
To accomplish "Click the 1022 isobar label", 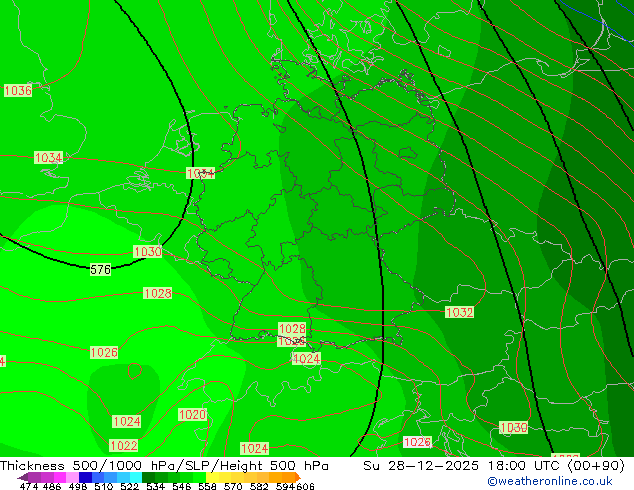I will click(124, 446).
